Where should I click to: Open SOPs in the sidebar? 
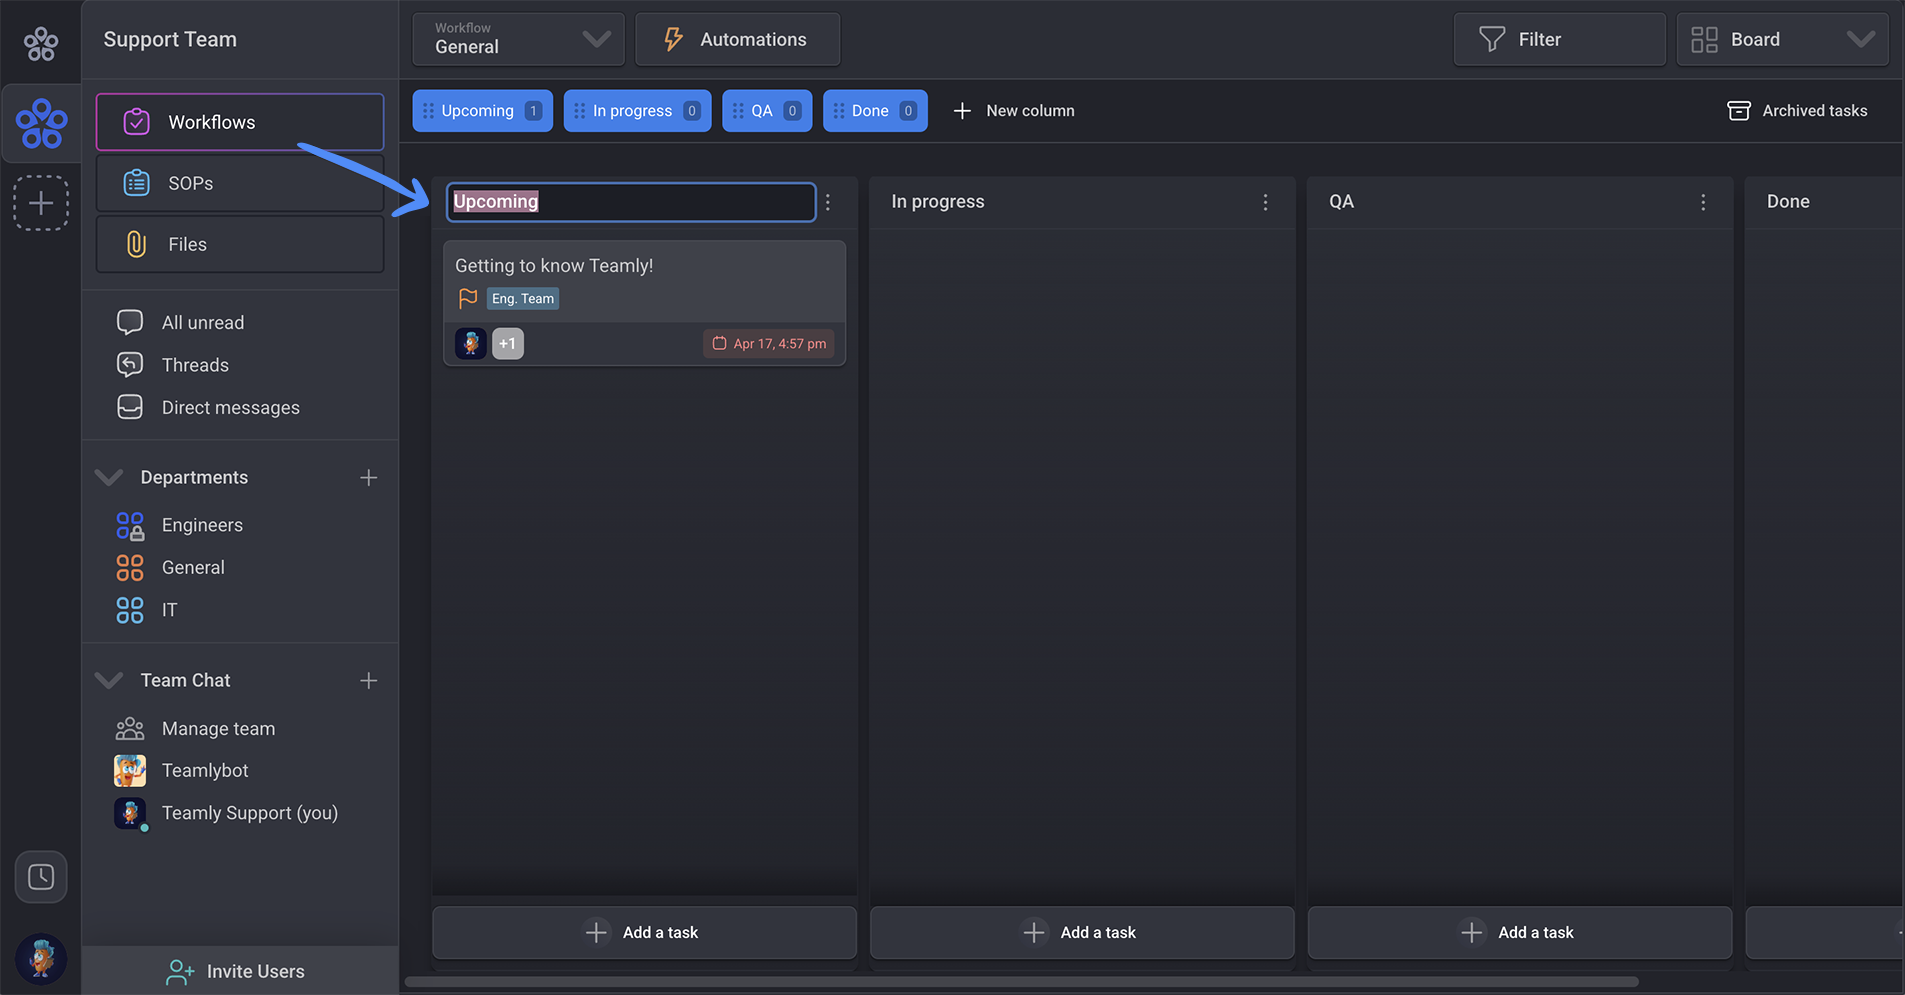240,183
